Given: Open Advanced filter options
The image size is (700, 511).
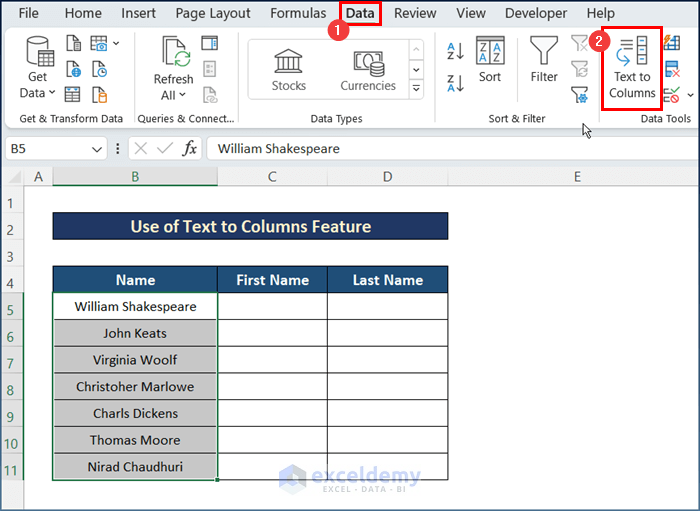Looking at the screenshot, I should coord(579,95).
